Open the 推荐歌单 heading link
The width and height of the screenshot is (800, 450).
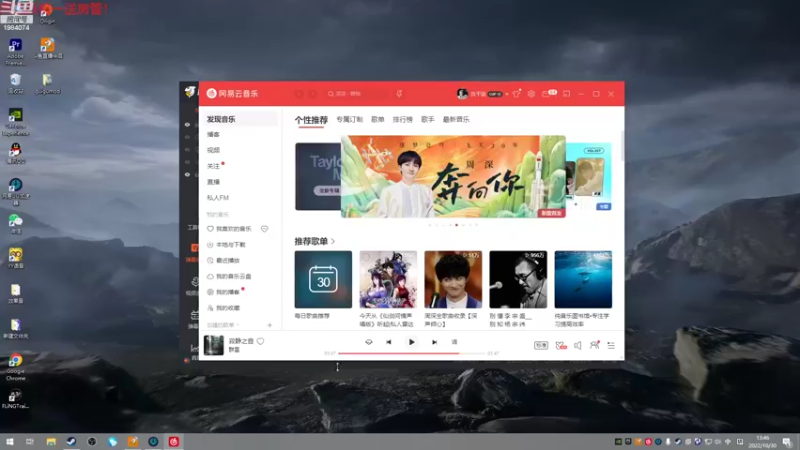[x=314, y=241]
